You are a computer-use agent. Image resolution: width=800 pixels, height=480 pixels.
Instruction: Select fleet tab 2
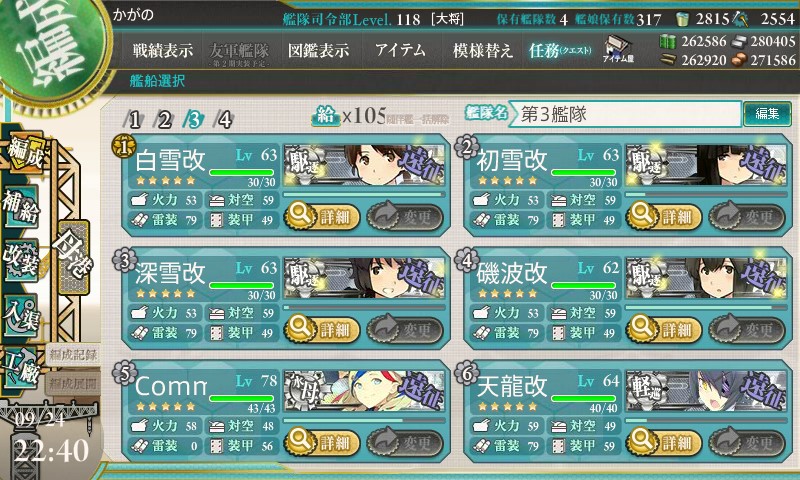tap(164, 120)
